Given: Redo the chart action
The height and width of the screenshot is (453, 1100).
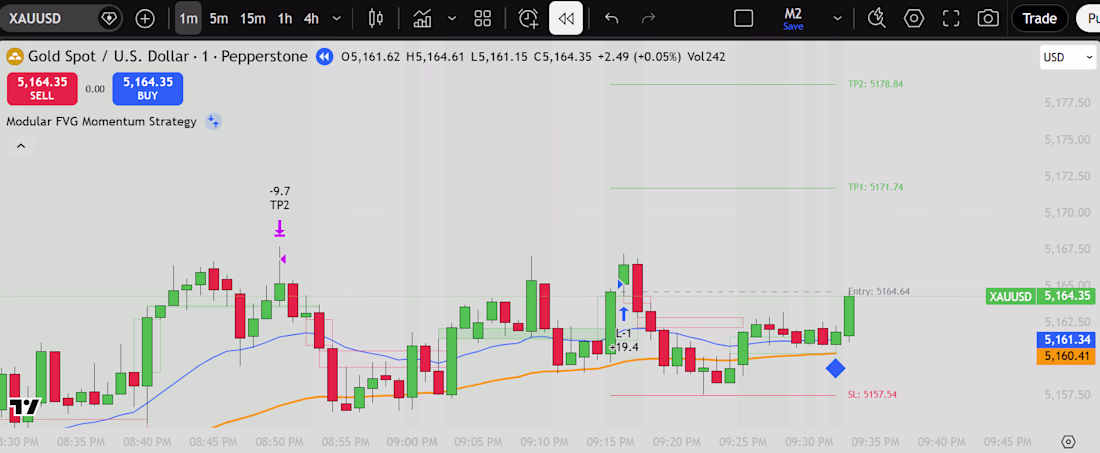Looking at the screenshot, I should point(648,19).
